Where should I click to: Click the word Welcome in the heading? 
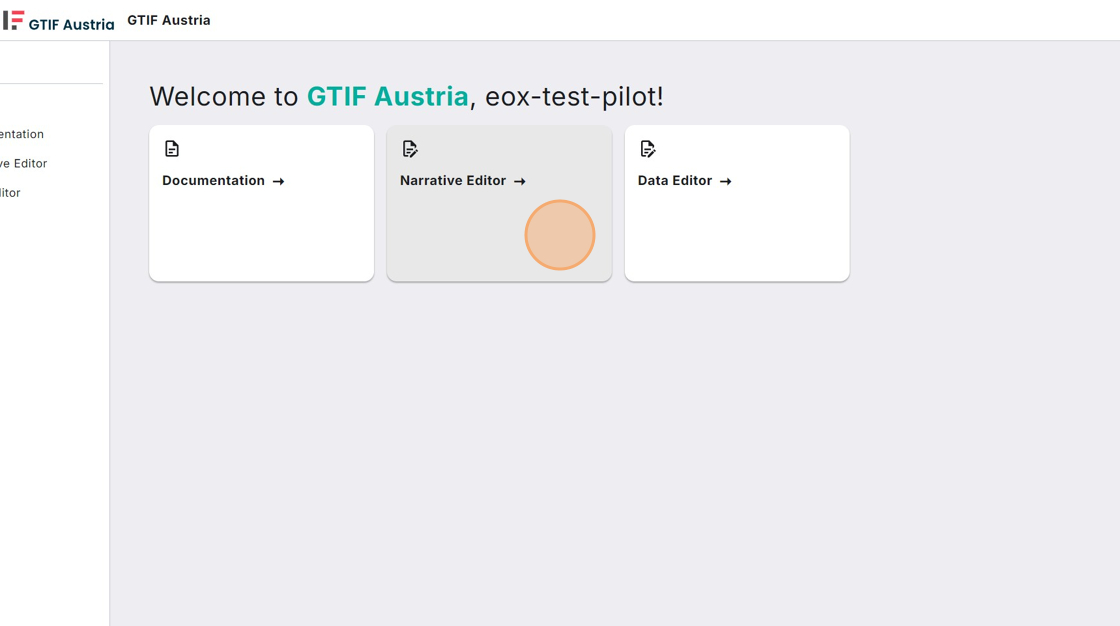click(208, 96)
